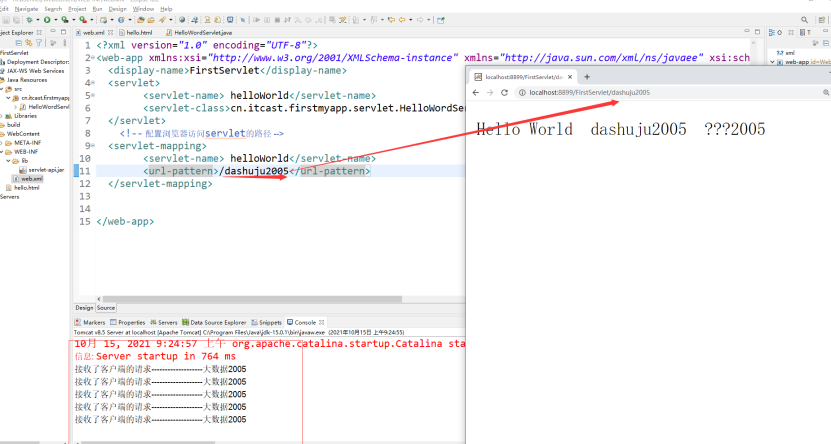Open dropdown arrow next to Debug button
The width and height of the screenshot is (831, 444).
pyautogui.click(x=38, y=20)
